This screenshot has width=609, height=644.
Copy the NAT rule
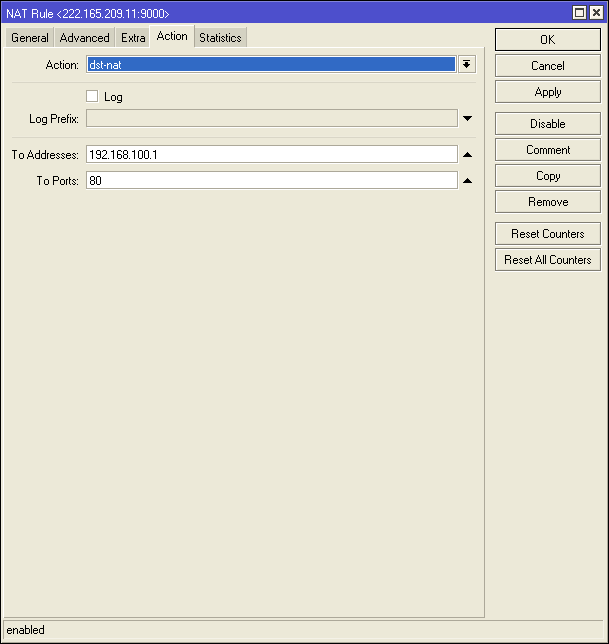547,176
